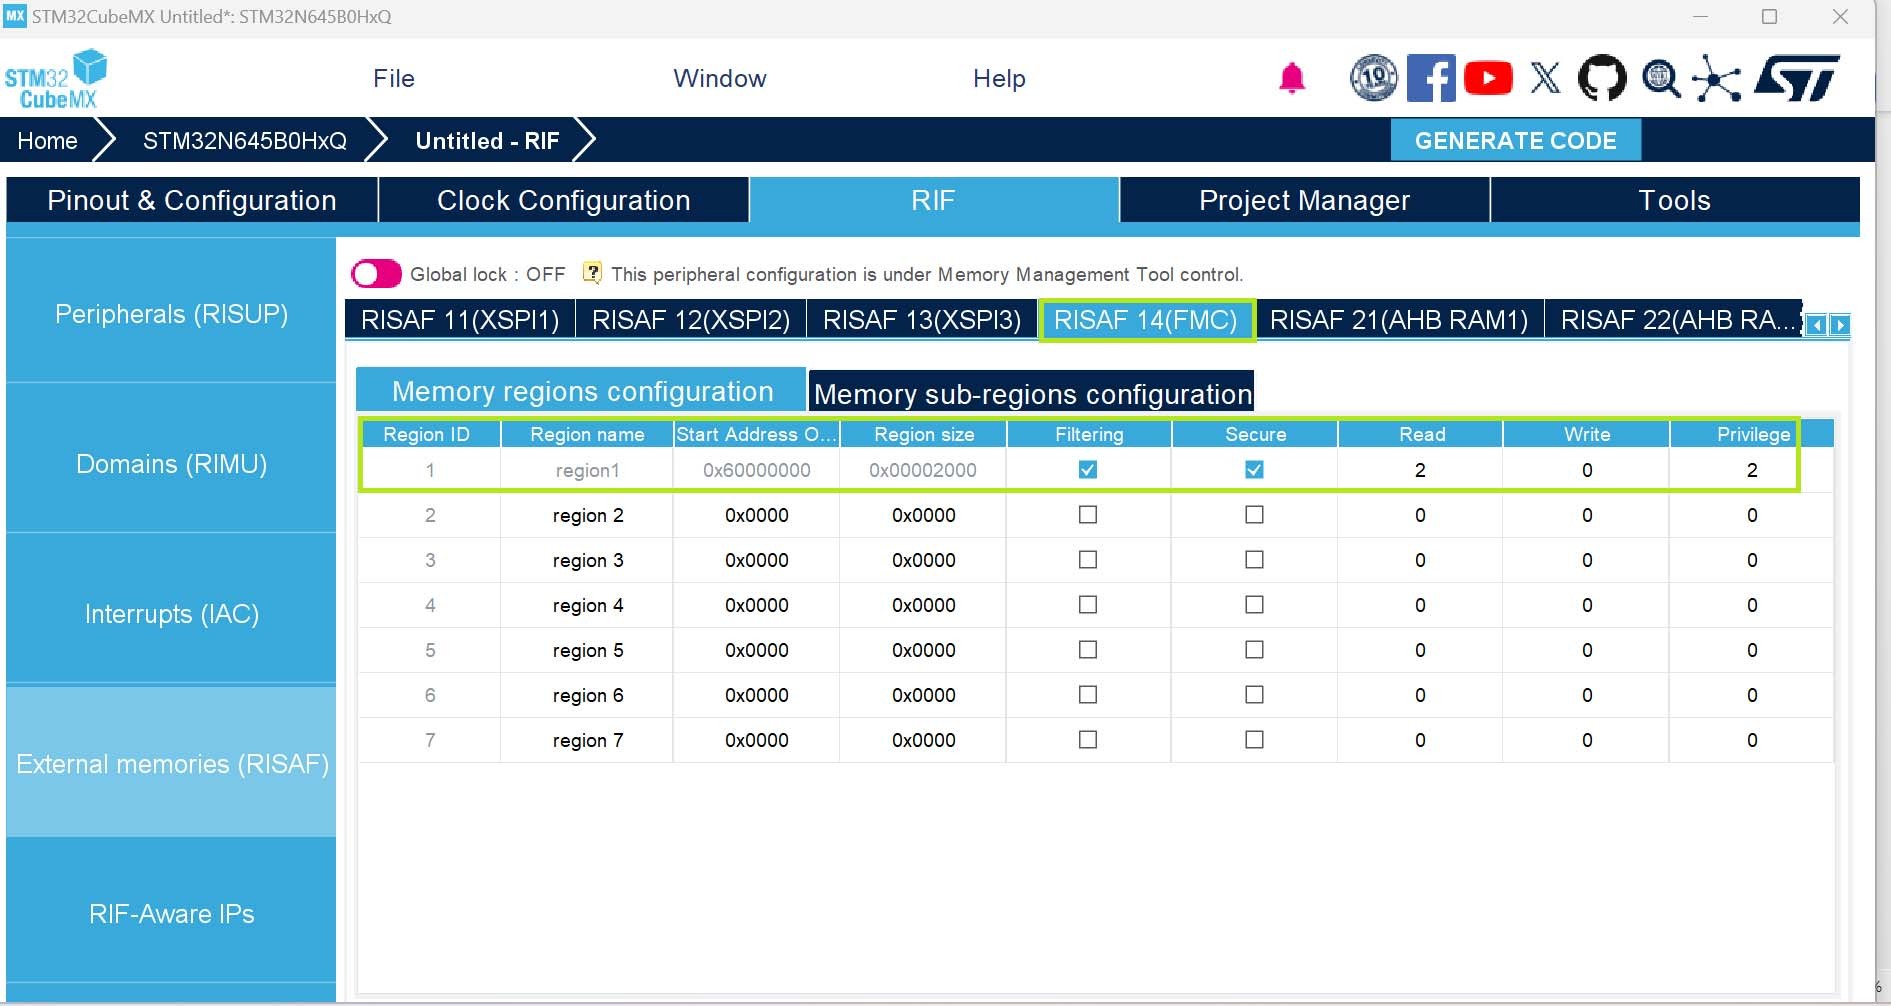The height and width of the screenshot is (1006, 1891).
Task: Click the Untitled - RIF breadcrumb
Action: click(x=487, y=141)
